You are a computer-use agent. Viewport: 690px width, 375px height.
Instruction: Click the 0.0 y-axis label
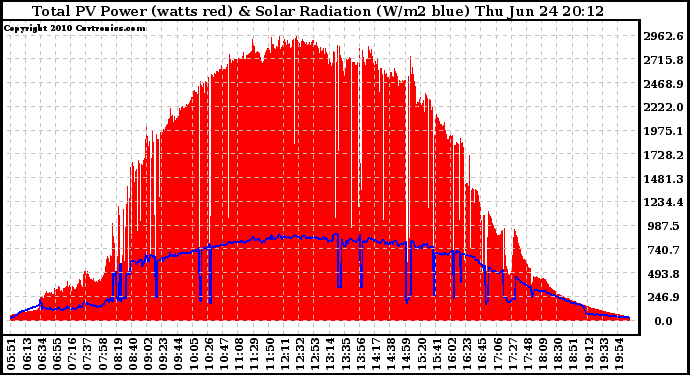point(664,321)
